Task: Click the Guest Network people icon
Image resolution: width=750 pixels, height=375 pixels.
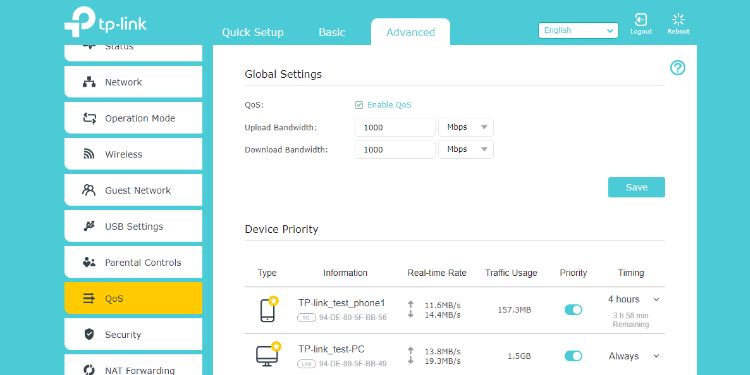Action: 89,190
